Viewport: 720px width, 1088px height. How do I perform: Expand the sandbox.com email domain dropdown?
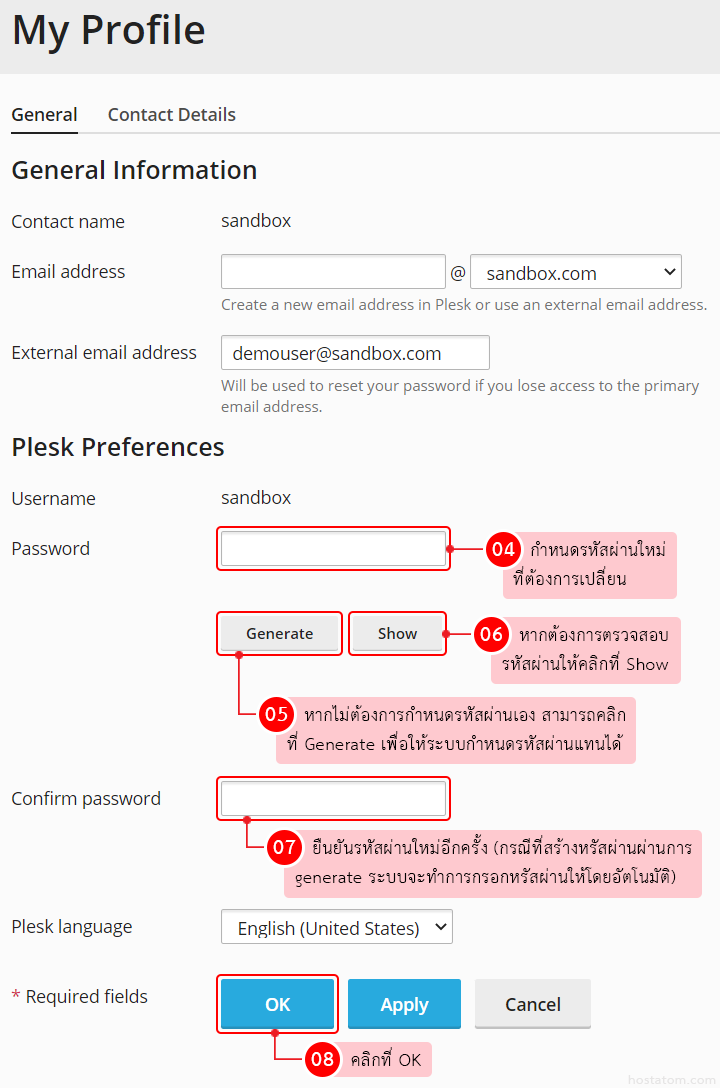(575, 272)
